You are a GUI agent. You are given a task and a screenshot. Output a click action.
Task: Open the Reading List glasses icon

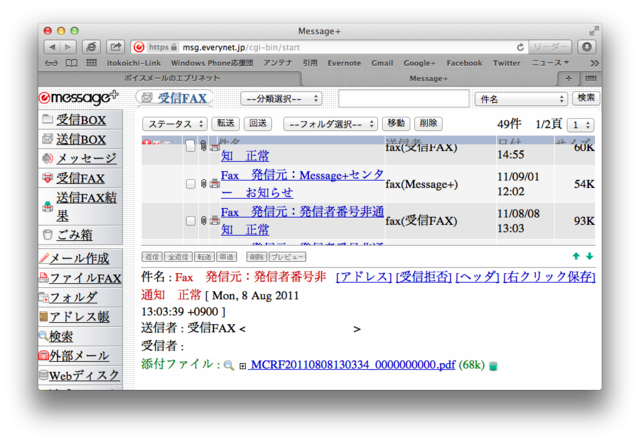[51, 63]
